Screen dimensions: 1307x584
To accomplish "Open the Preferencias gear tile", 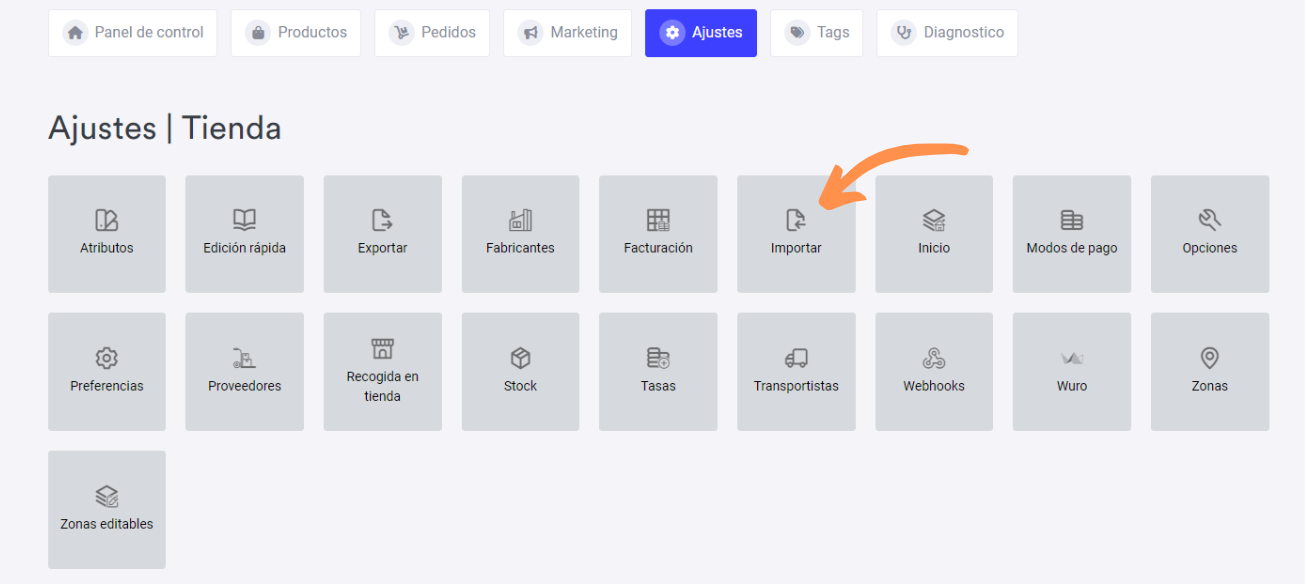I will 107,372.
